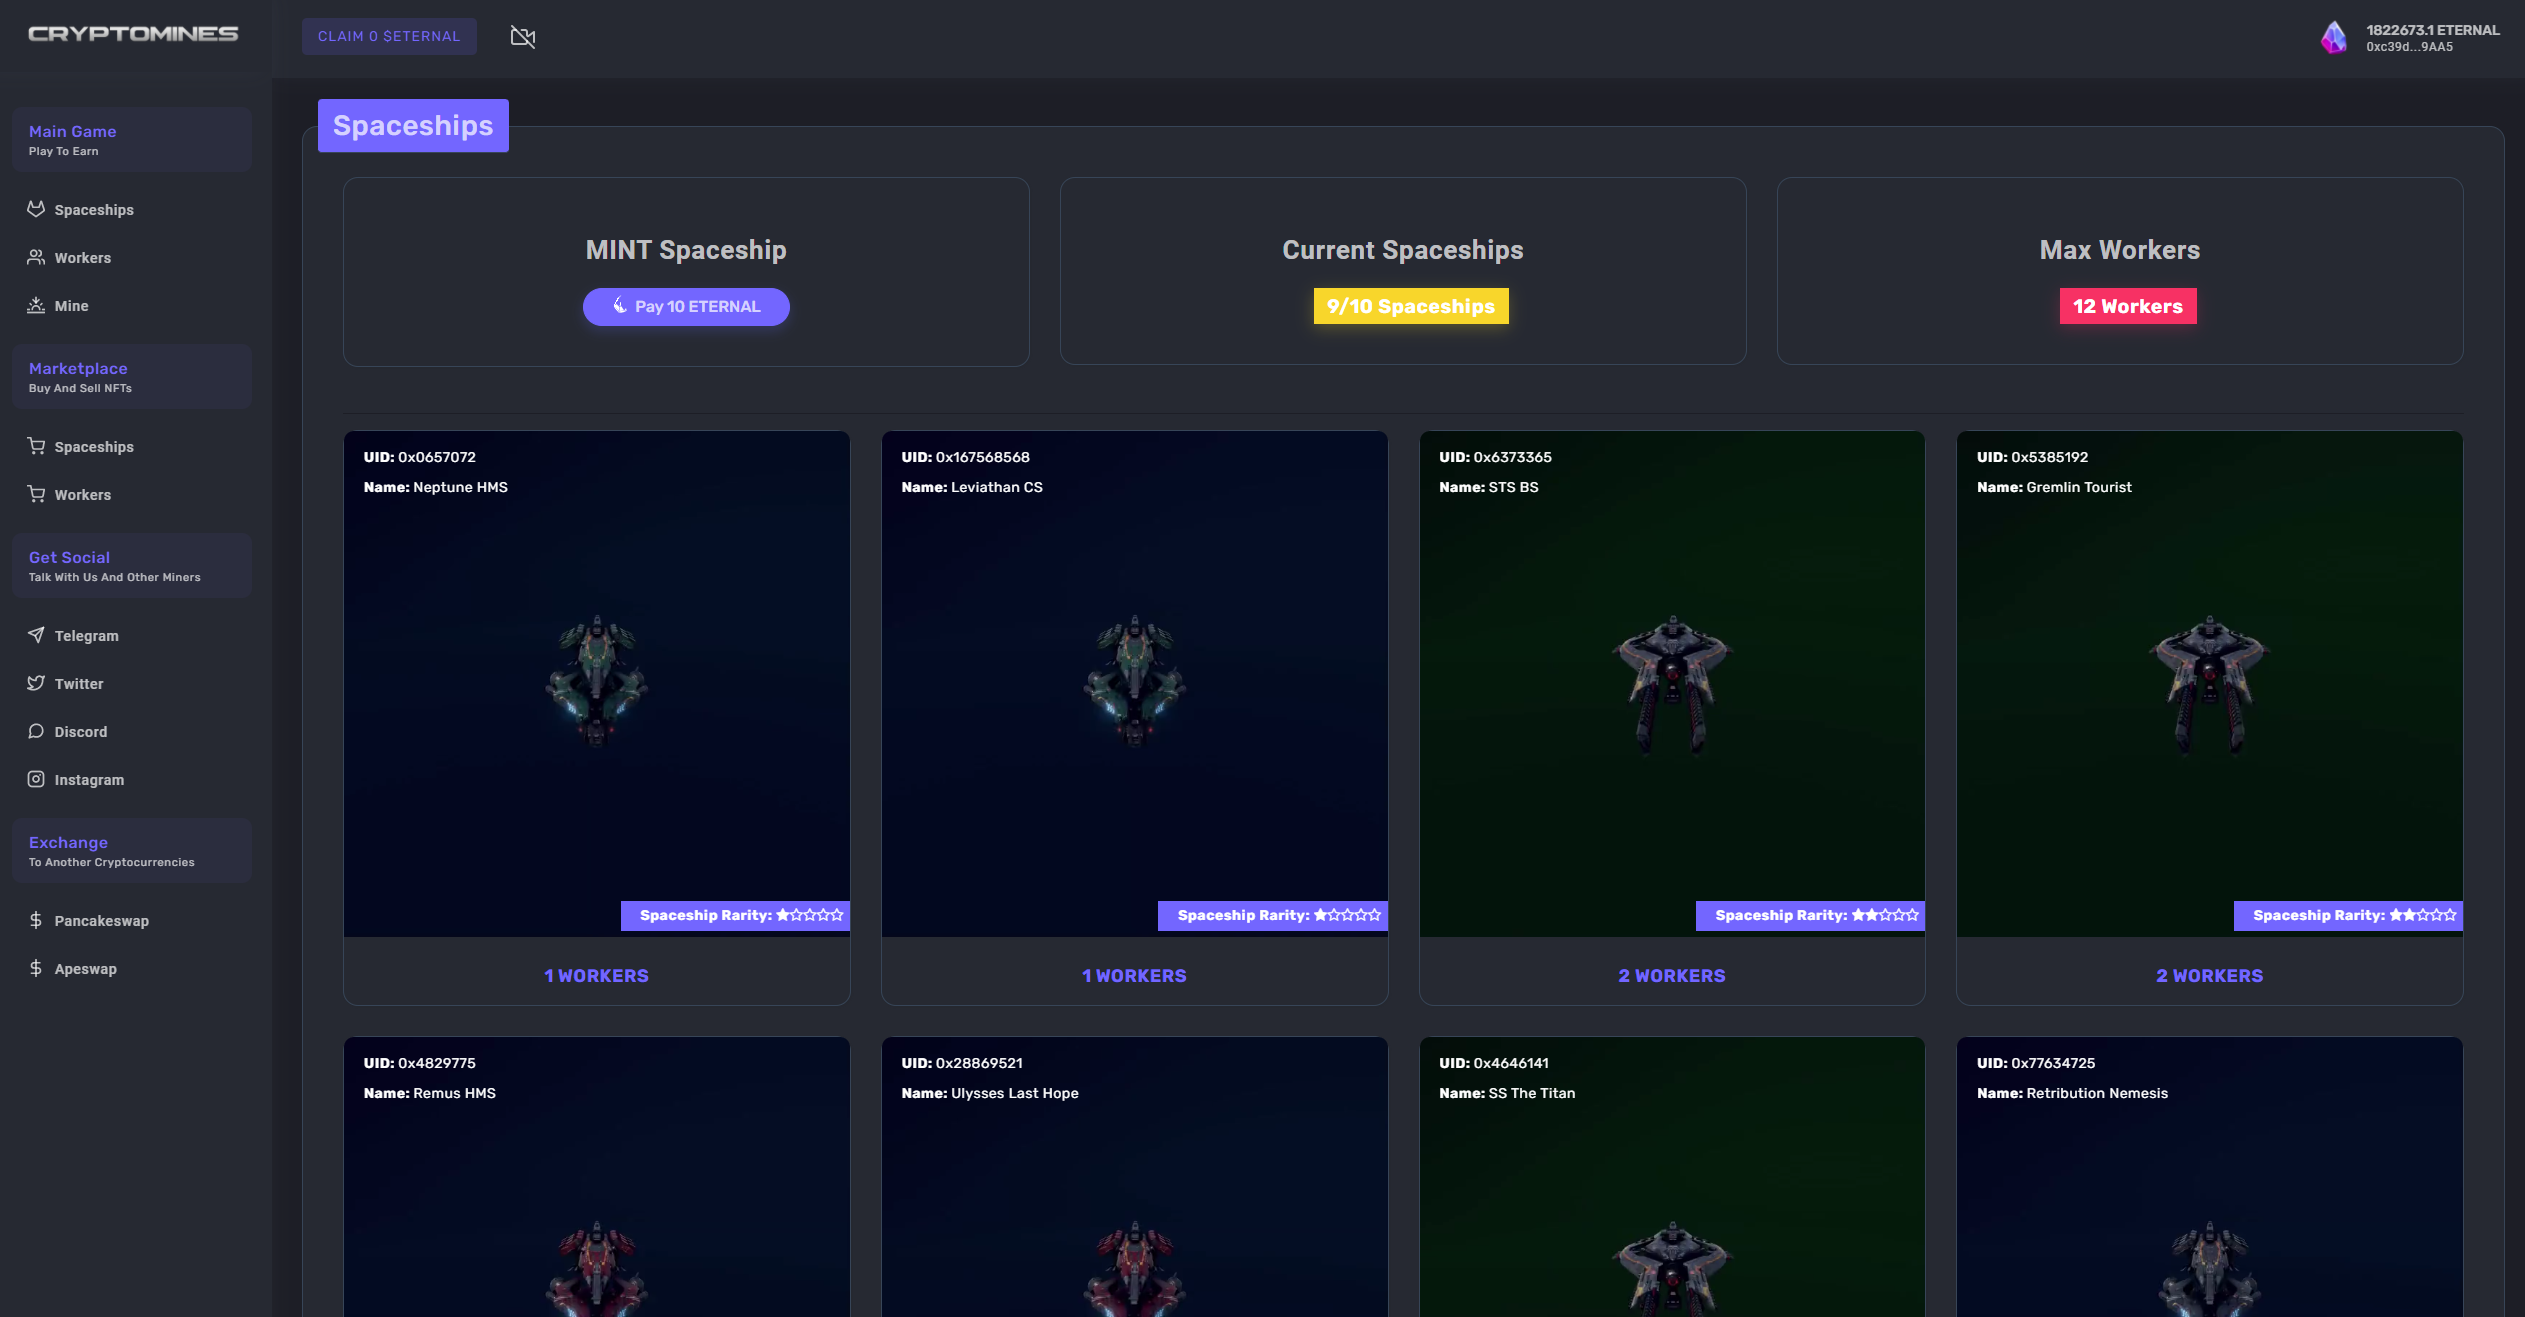The image size is (2525, 1317).
Task: Open 1 WORKERS link on Neptune HMS card
Action: point(596,975)
